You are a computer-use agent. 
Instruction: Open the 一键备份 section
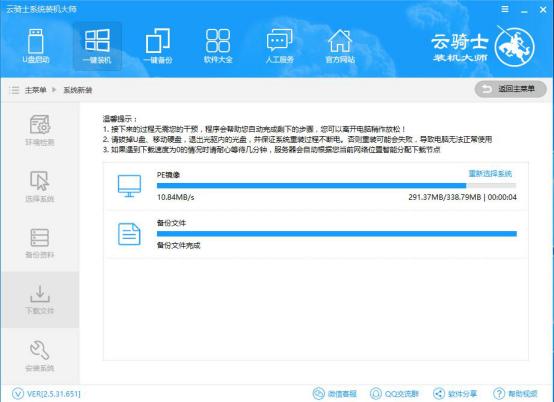158,46
